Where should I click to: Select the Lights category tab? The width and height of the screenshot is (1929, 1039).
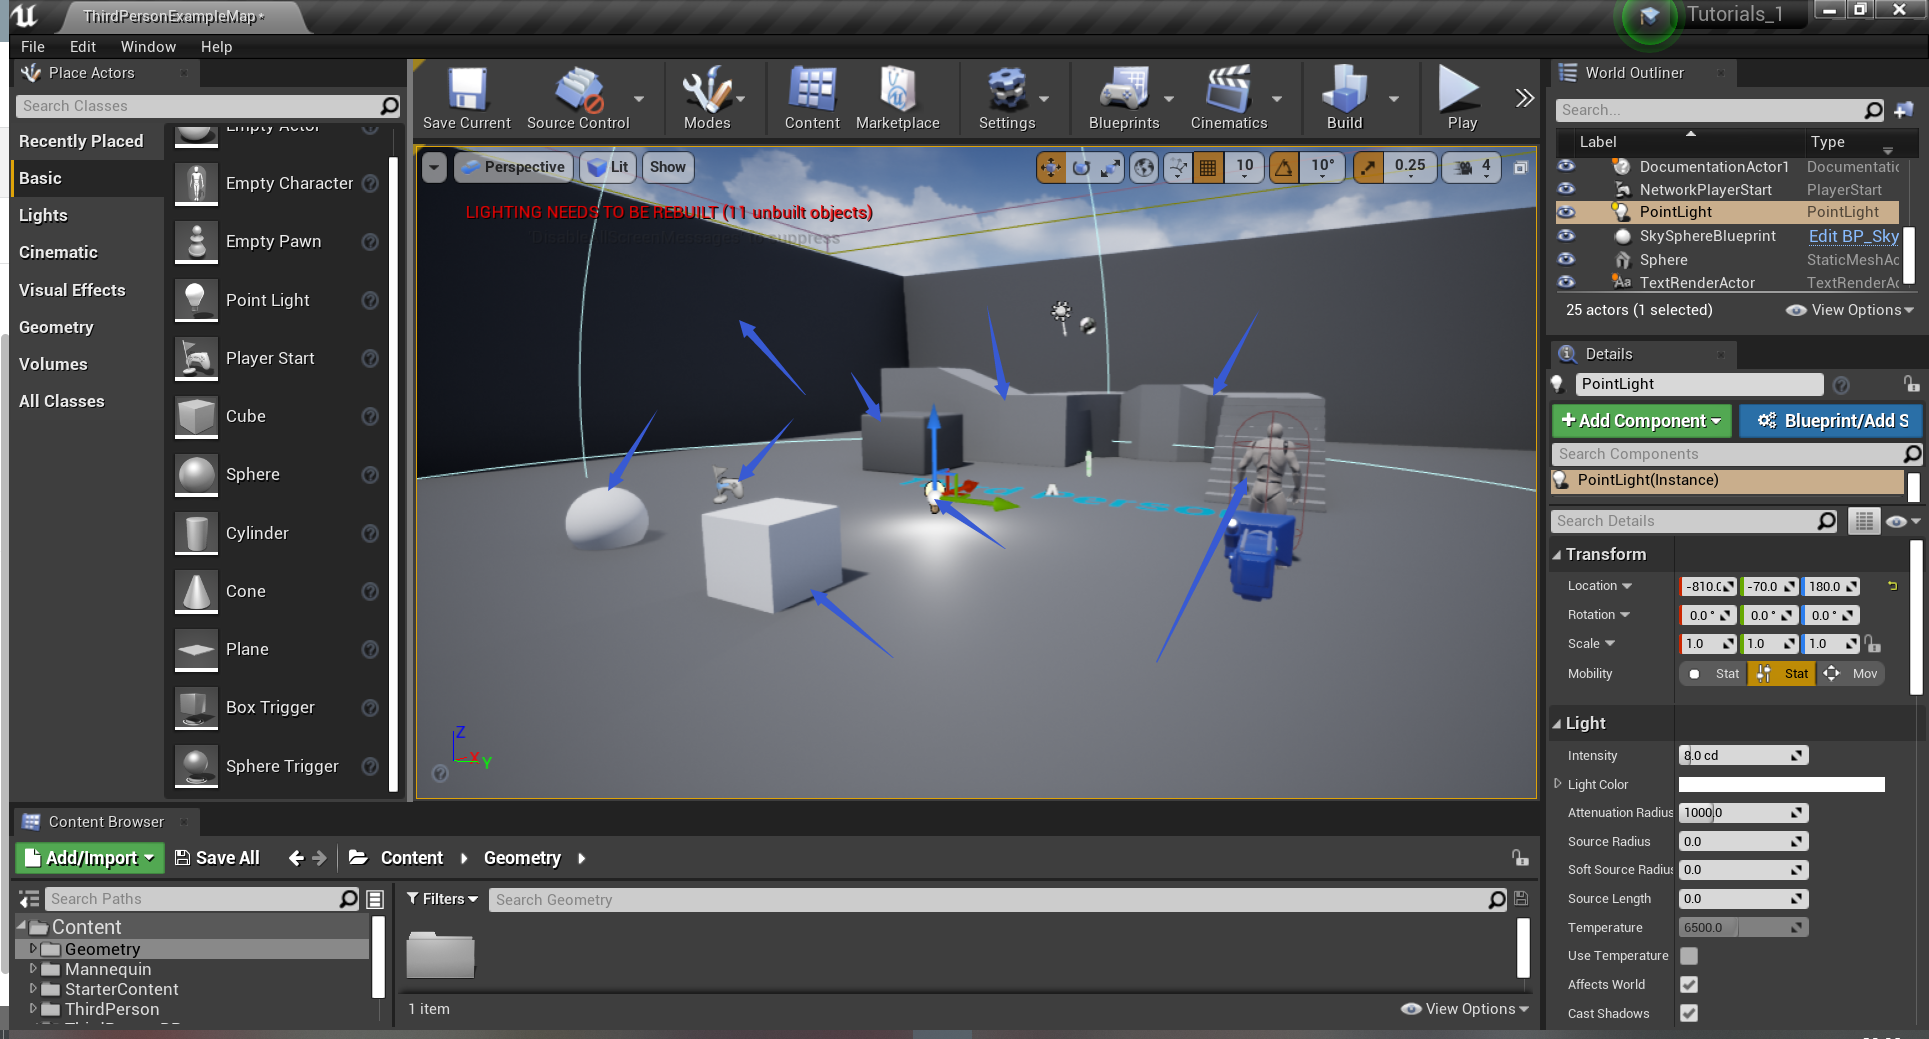pyautogui.click(x=43, y=215)
